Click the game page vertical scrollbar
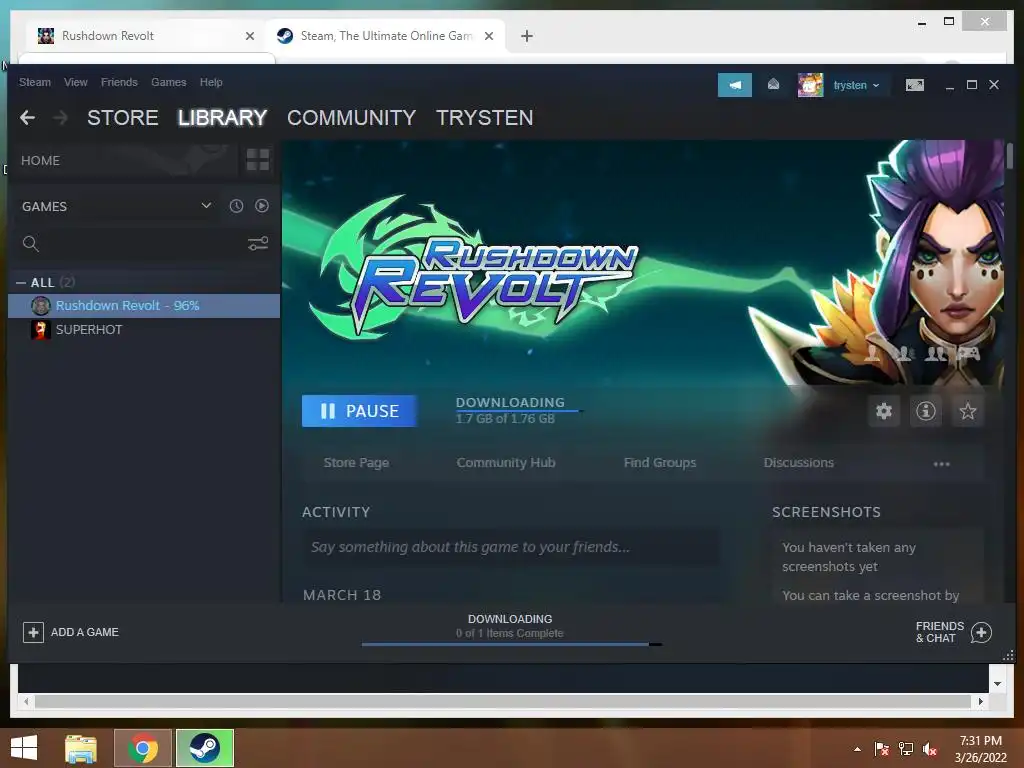Screen dimensions: 1024x768 1010,157
